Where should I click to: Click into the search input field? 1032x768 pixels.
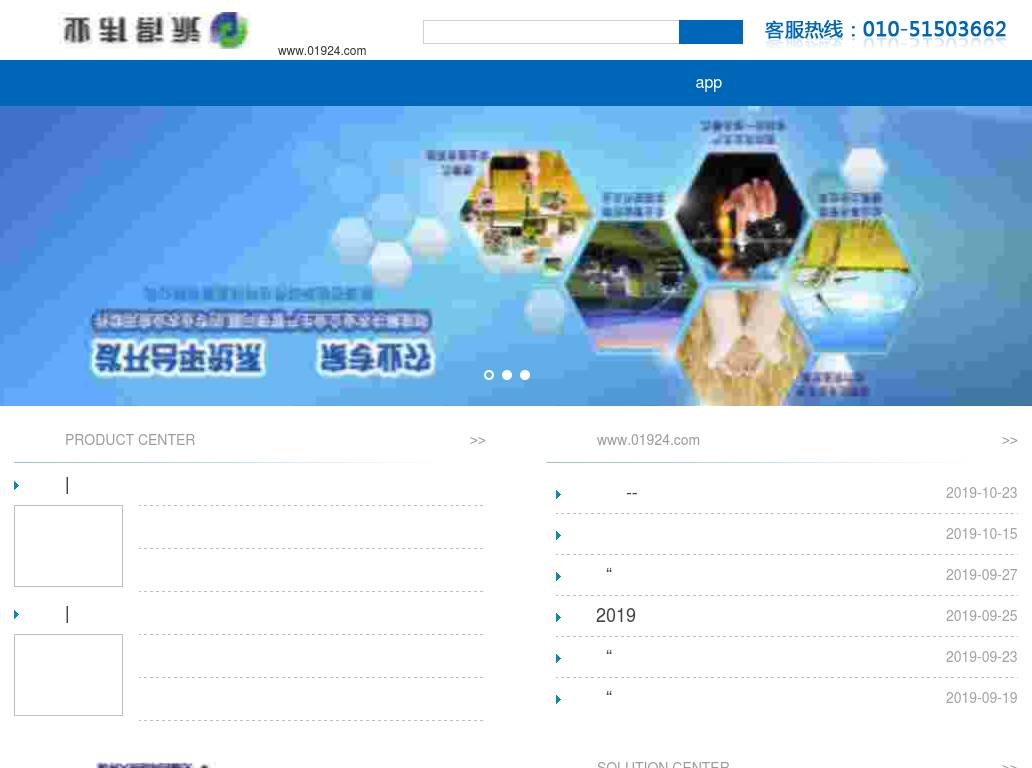point(551,32)
